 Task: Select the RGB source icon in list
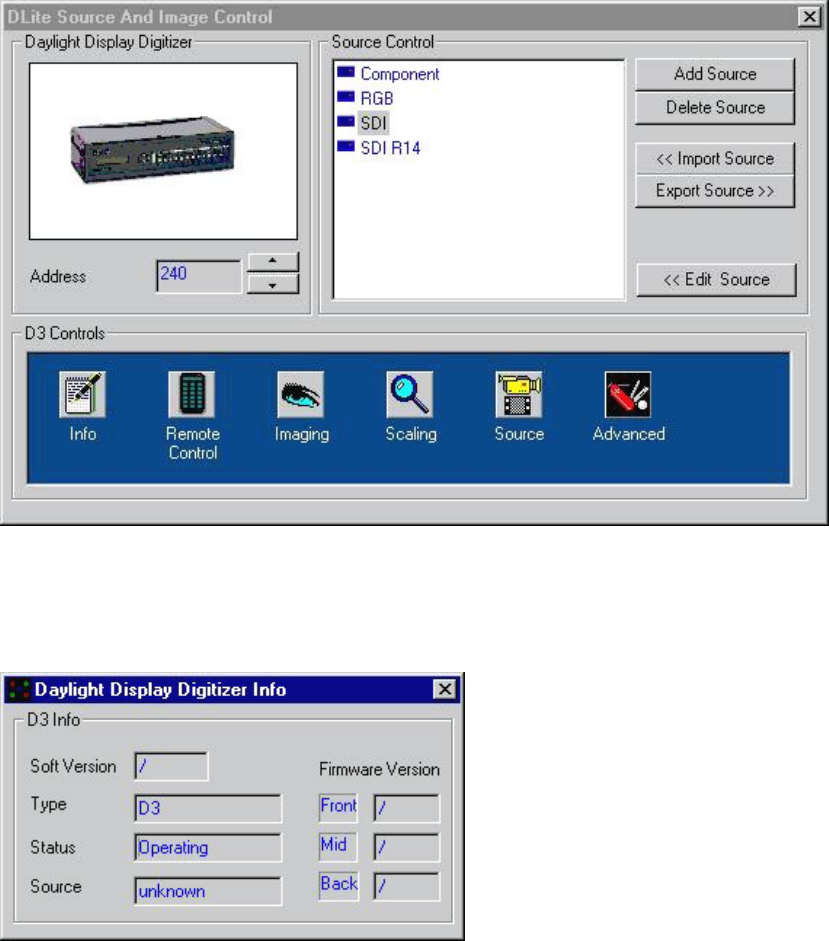pyautogui.click(x=346, y=97)
